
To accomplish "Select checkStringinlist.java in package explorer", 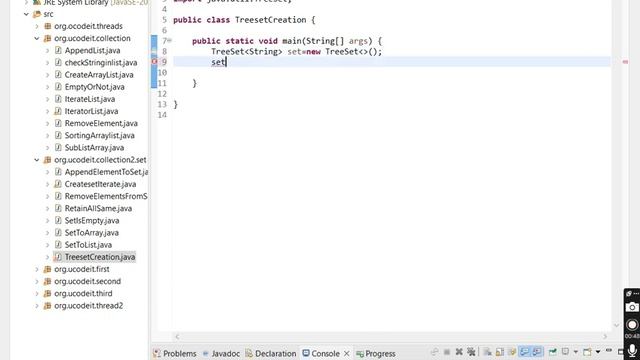I will (x=101, y=63).
